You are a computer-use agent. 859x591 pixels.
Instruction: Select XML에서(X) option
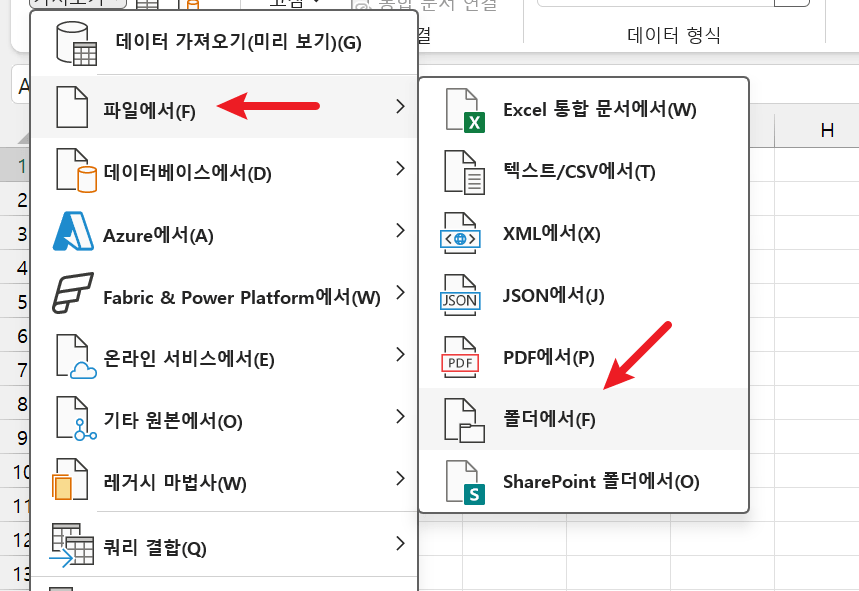(x=584, y=233)
